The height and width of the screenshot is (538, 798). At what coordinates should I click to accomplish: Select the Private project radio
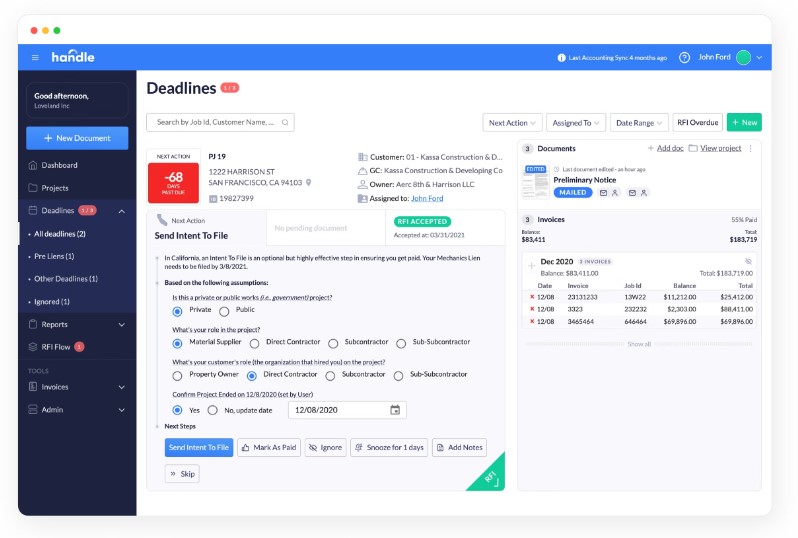(177, 312)
